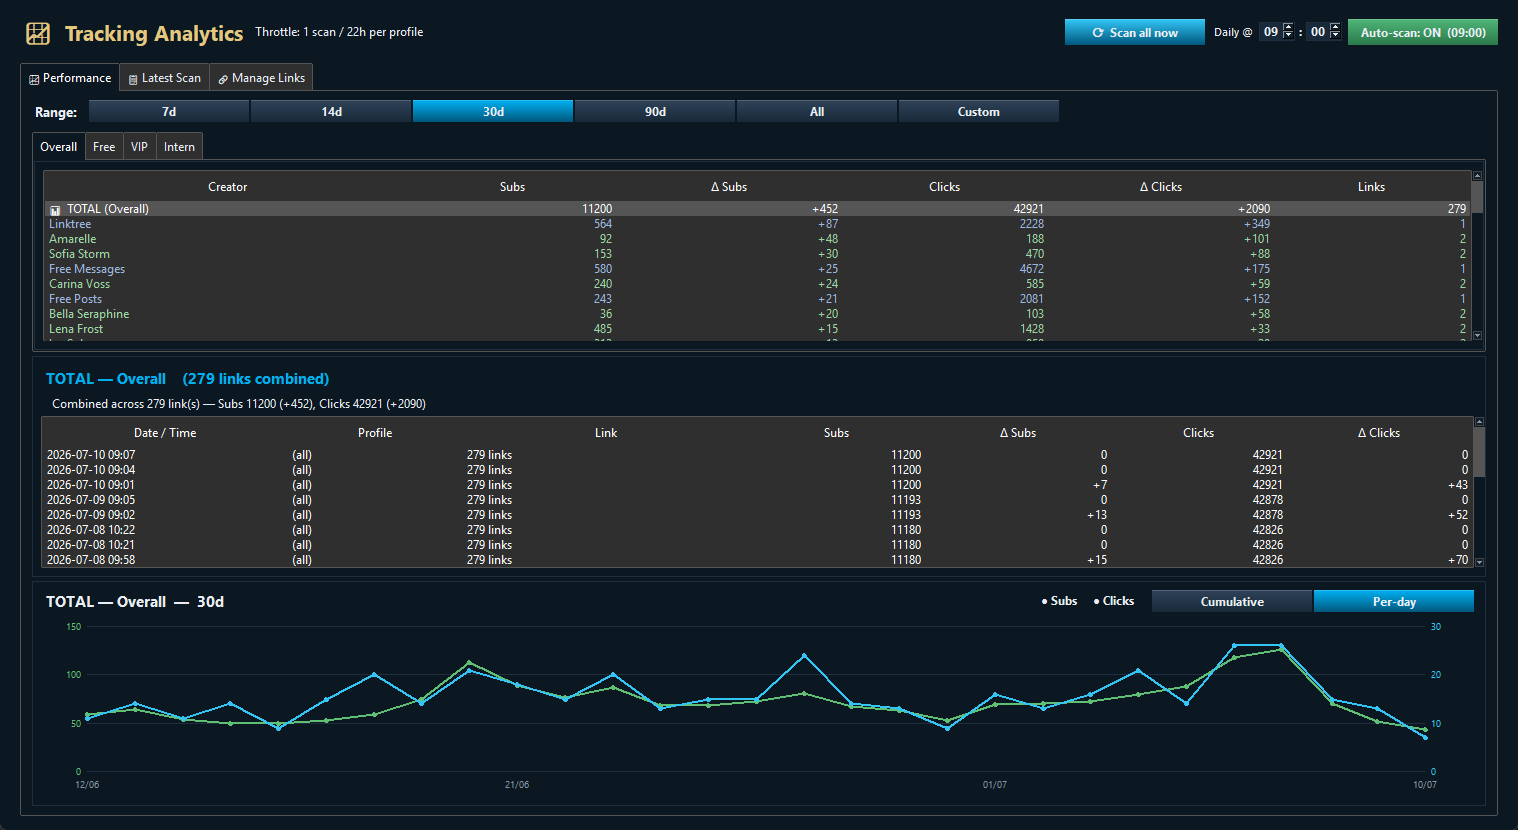Viewport: 1518px width, 830px height.
Task: Select the VIP sub-tab
Action: pos(139,146)
